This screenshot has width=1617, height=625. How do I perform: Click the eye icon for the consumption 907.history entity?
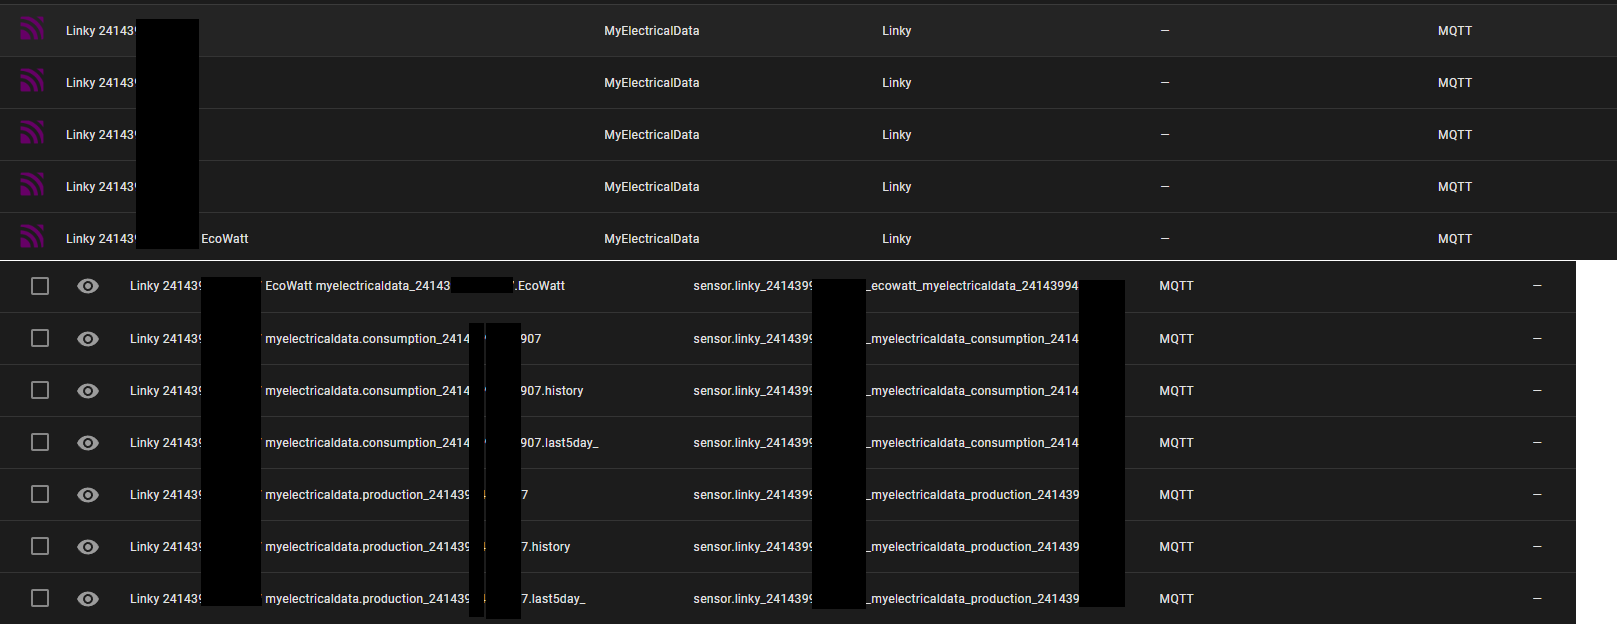coord(88,391)
